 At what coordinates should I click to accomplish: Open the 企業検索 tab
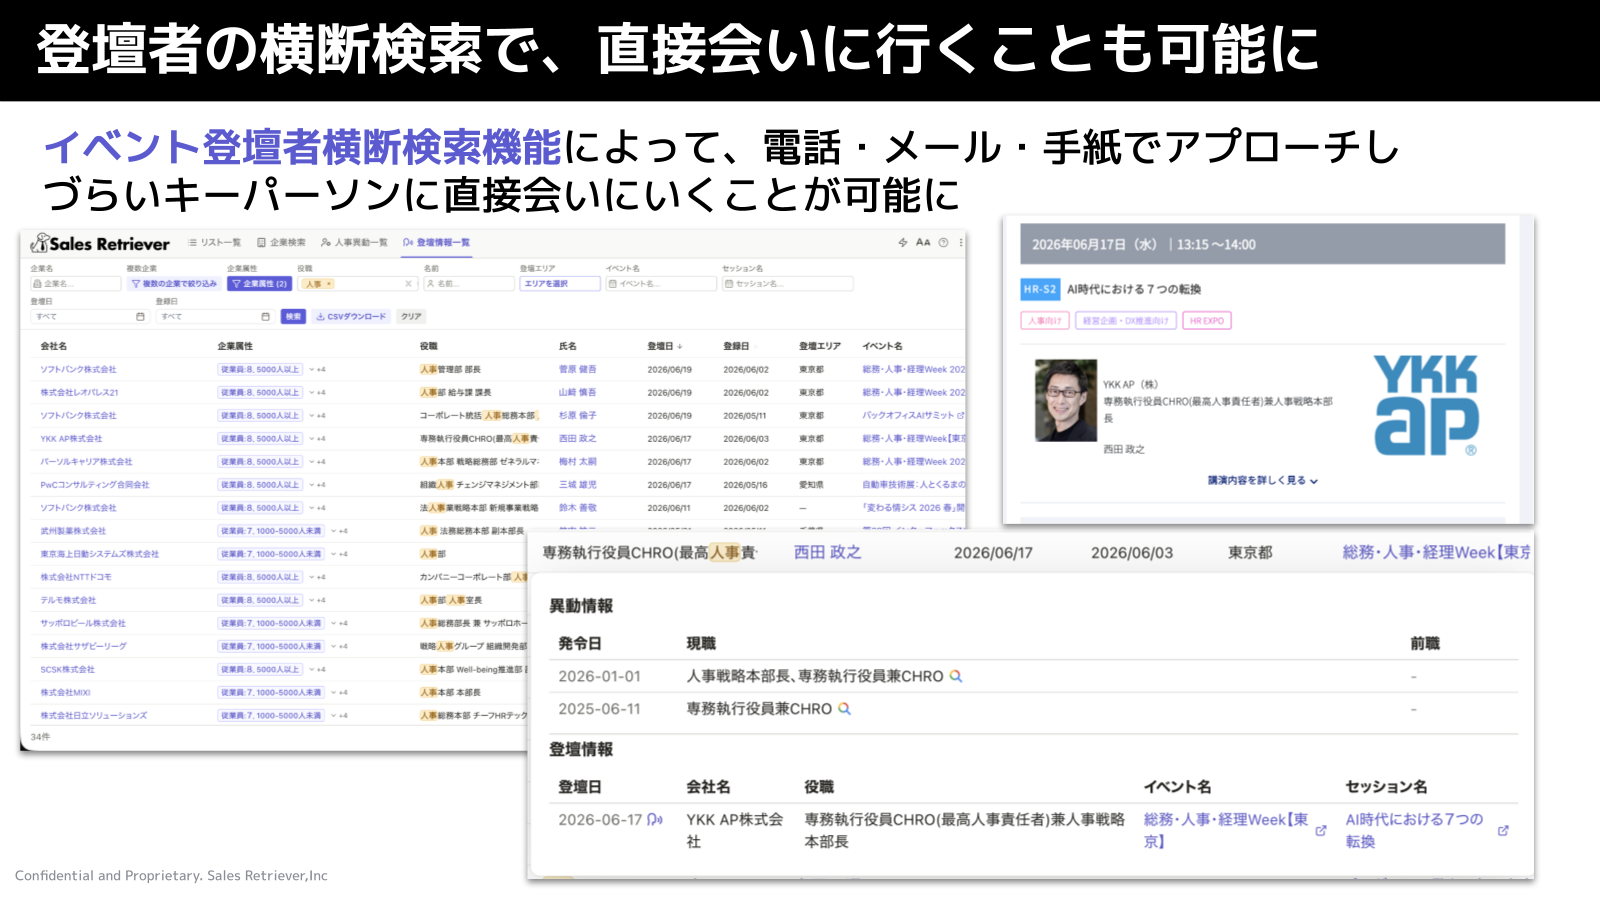tap(281, 242)
